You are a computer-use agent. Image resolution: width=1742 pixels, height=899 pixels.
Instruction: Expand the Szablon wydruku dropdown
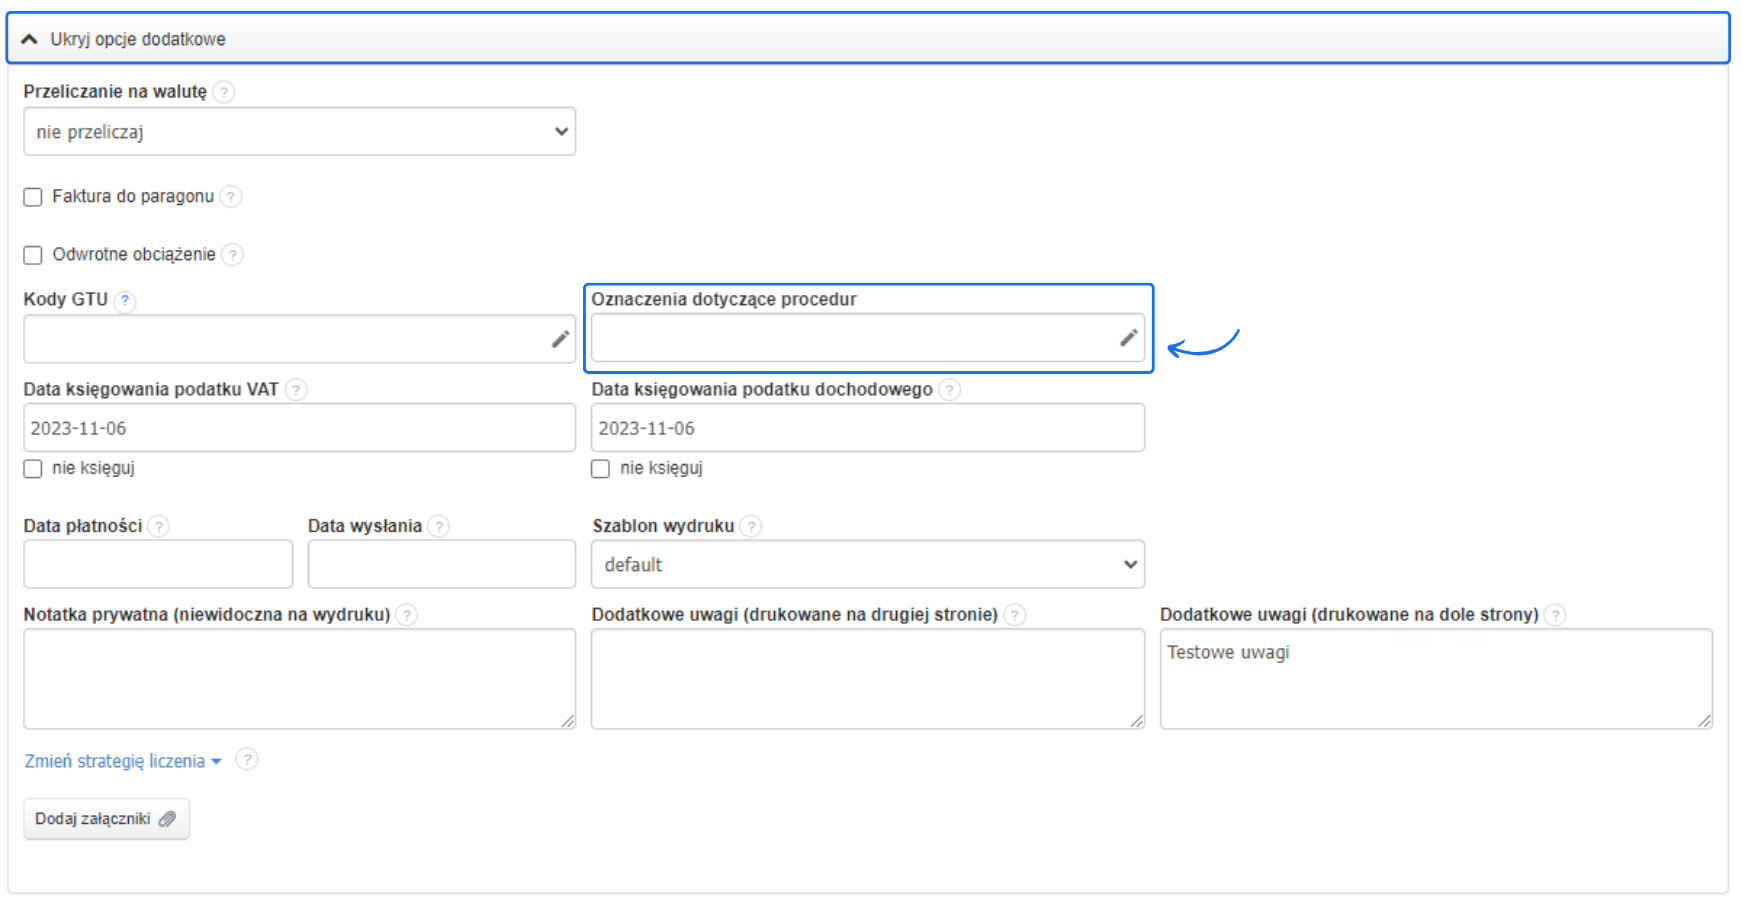point(867,565)
